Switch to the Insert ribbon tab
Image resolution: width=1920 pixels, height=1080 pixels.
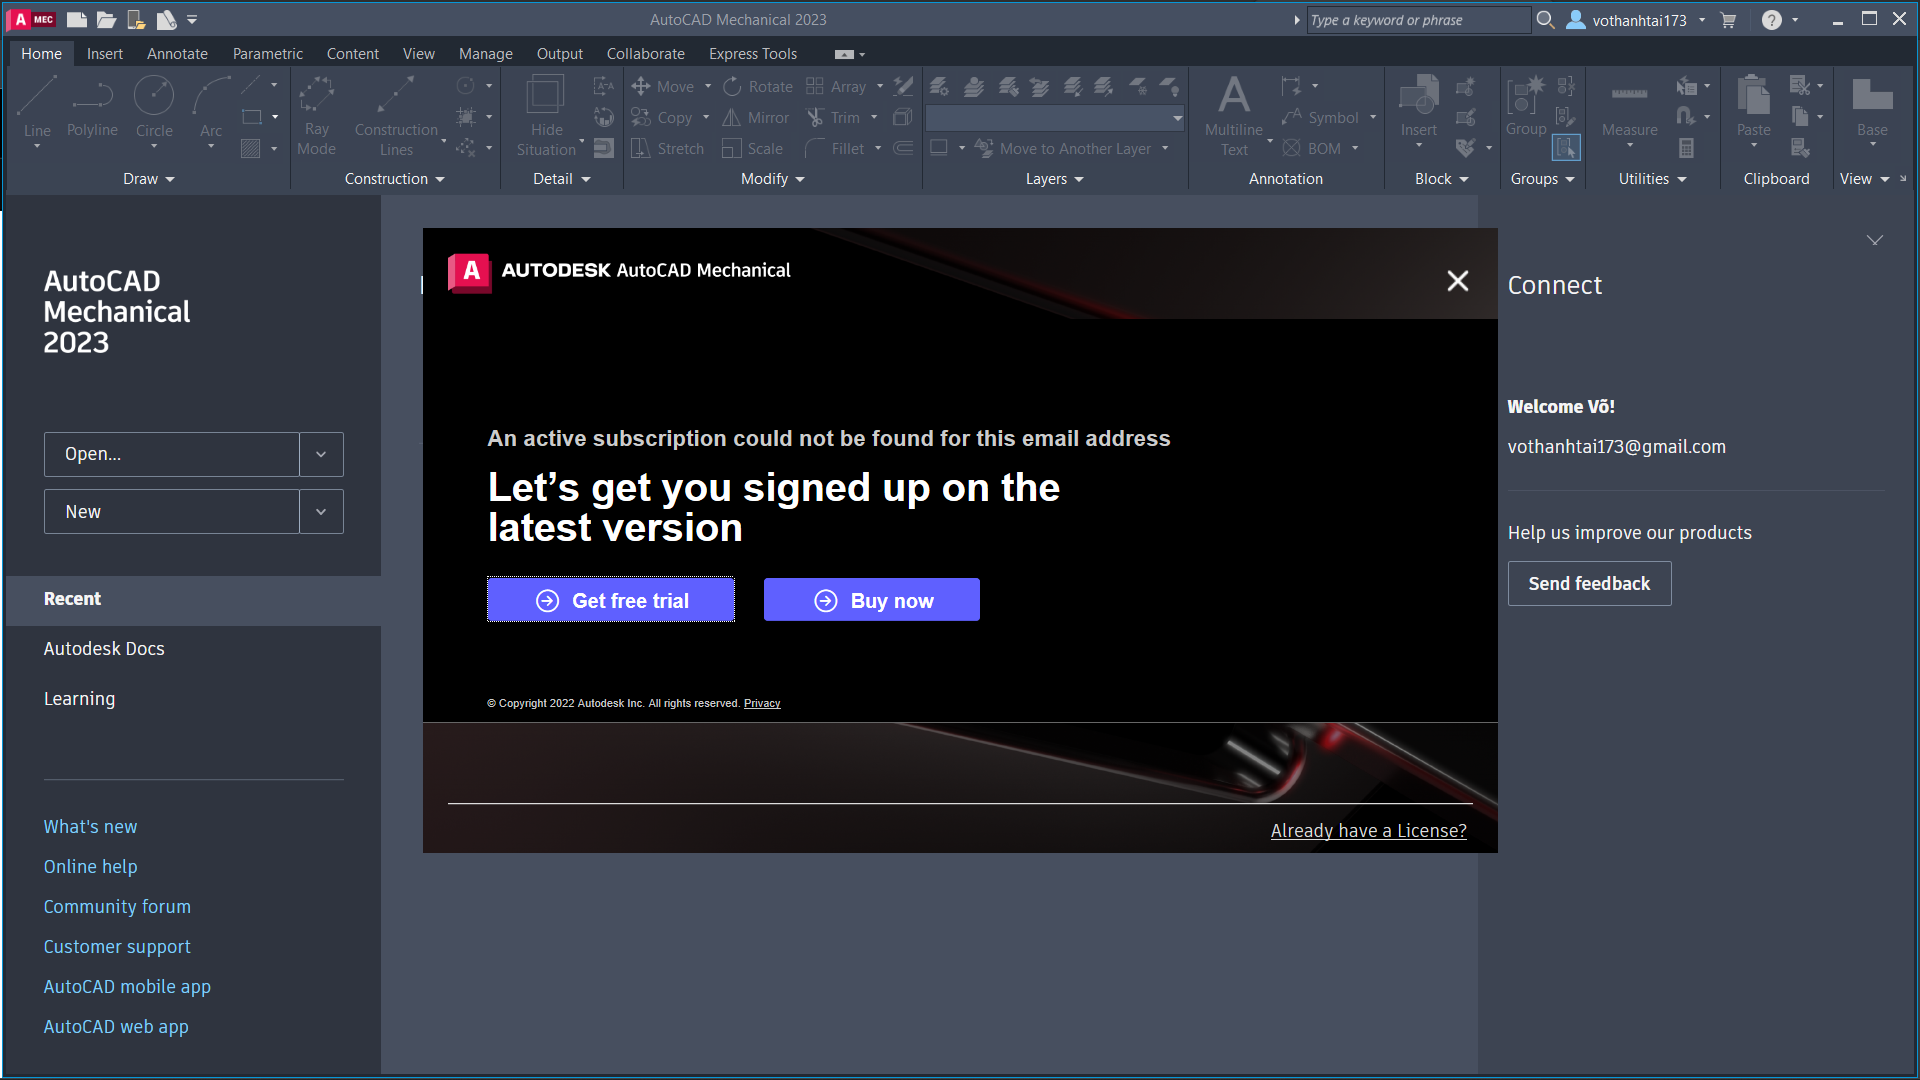click(x=105, y=54)
